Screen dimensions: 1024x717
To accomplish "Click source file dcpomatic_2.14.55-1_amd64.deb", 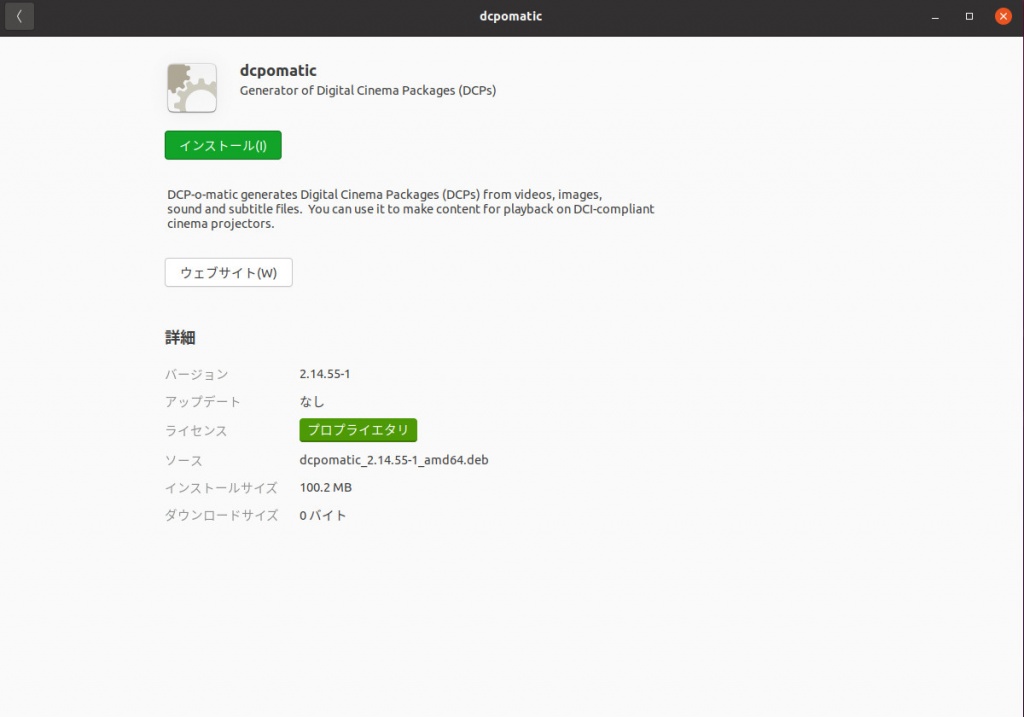I will 394,460.
